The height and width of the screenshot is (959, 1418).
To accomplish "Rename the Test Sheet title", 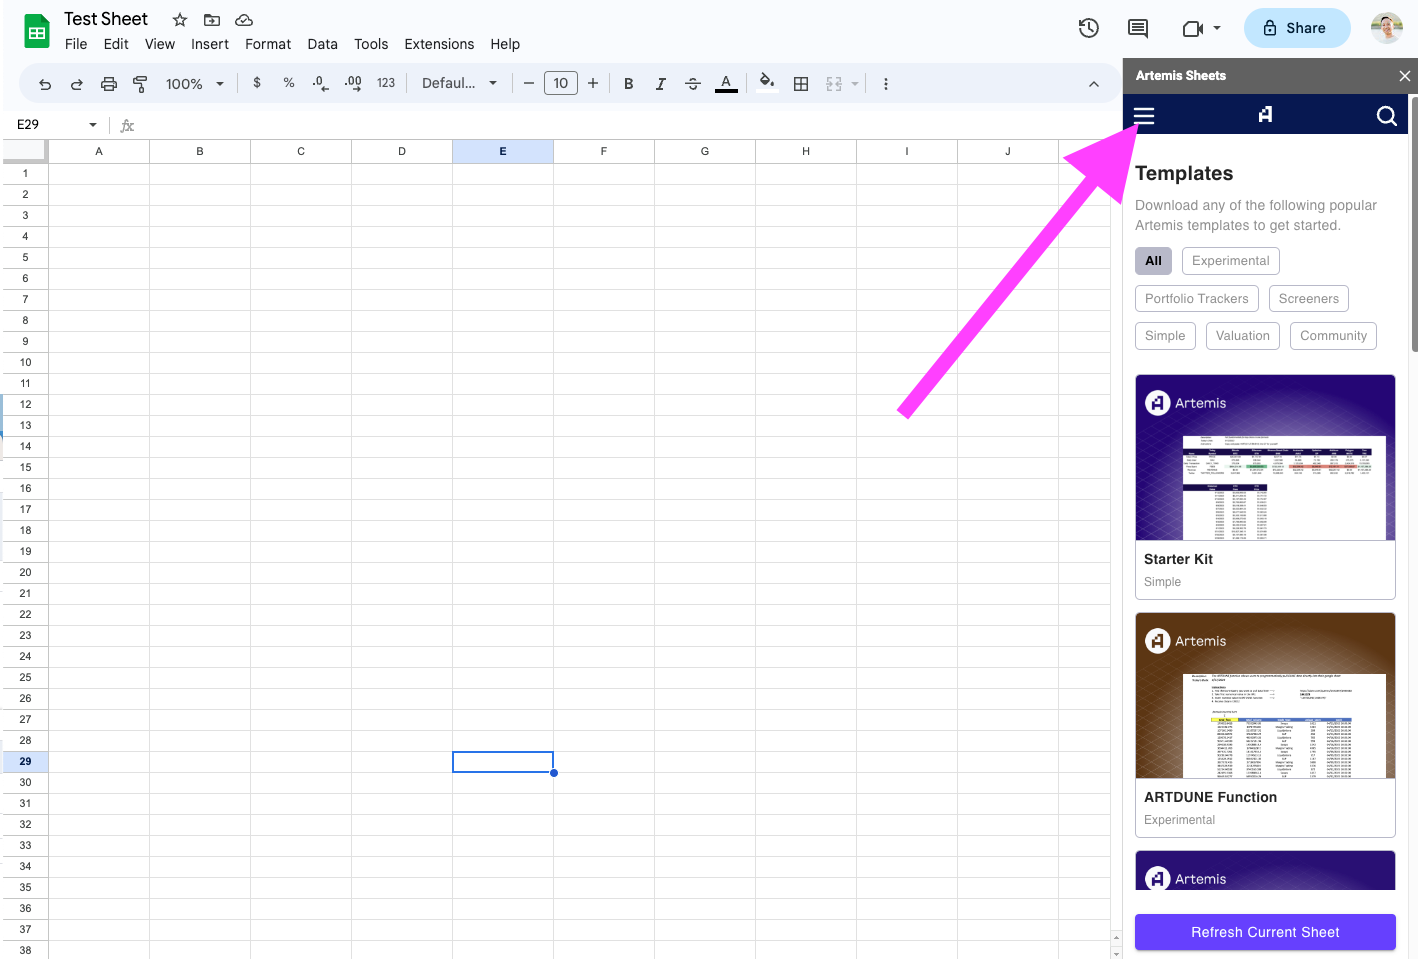I will pyautogui.click(x=106, y=19).
